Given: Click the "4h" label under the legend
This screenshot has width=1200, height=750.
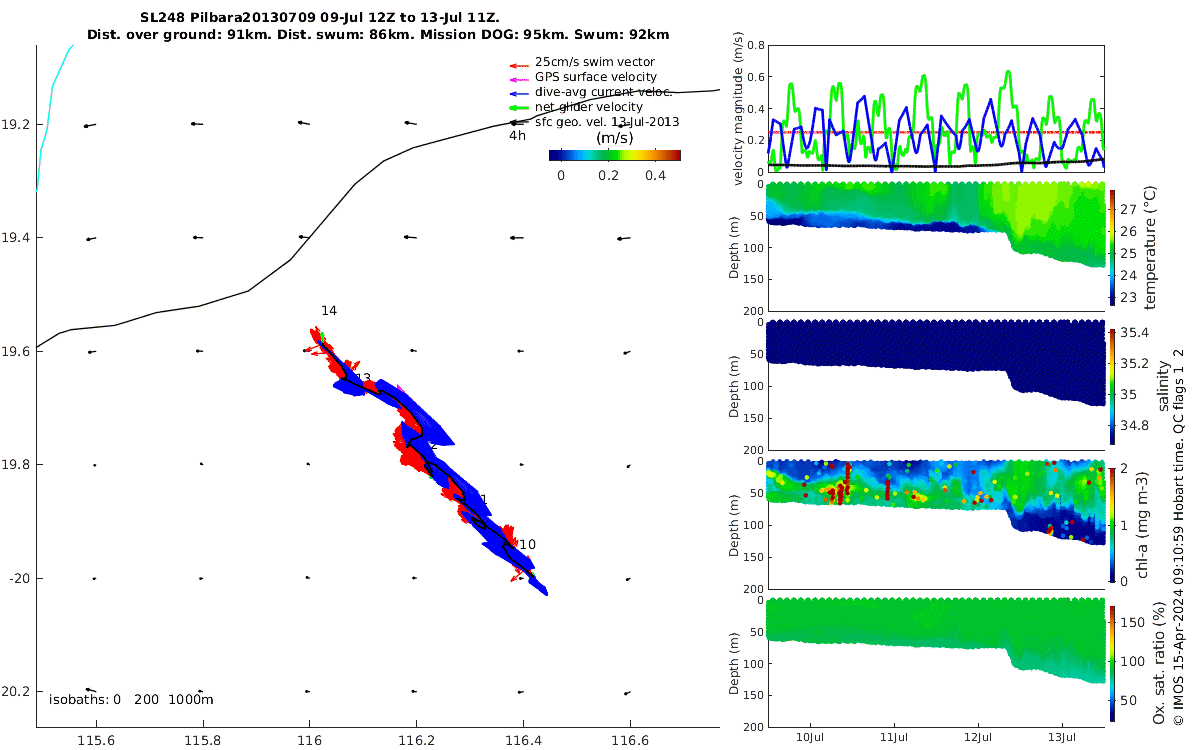Looking at the screenshot, I should [x=518, y=136].
